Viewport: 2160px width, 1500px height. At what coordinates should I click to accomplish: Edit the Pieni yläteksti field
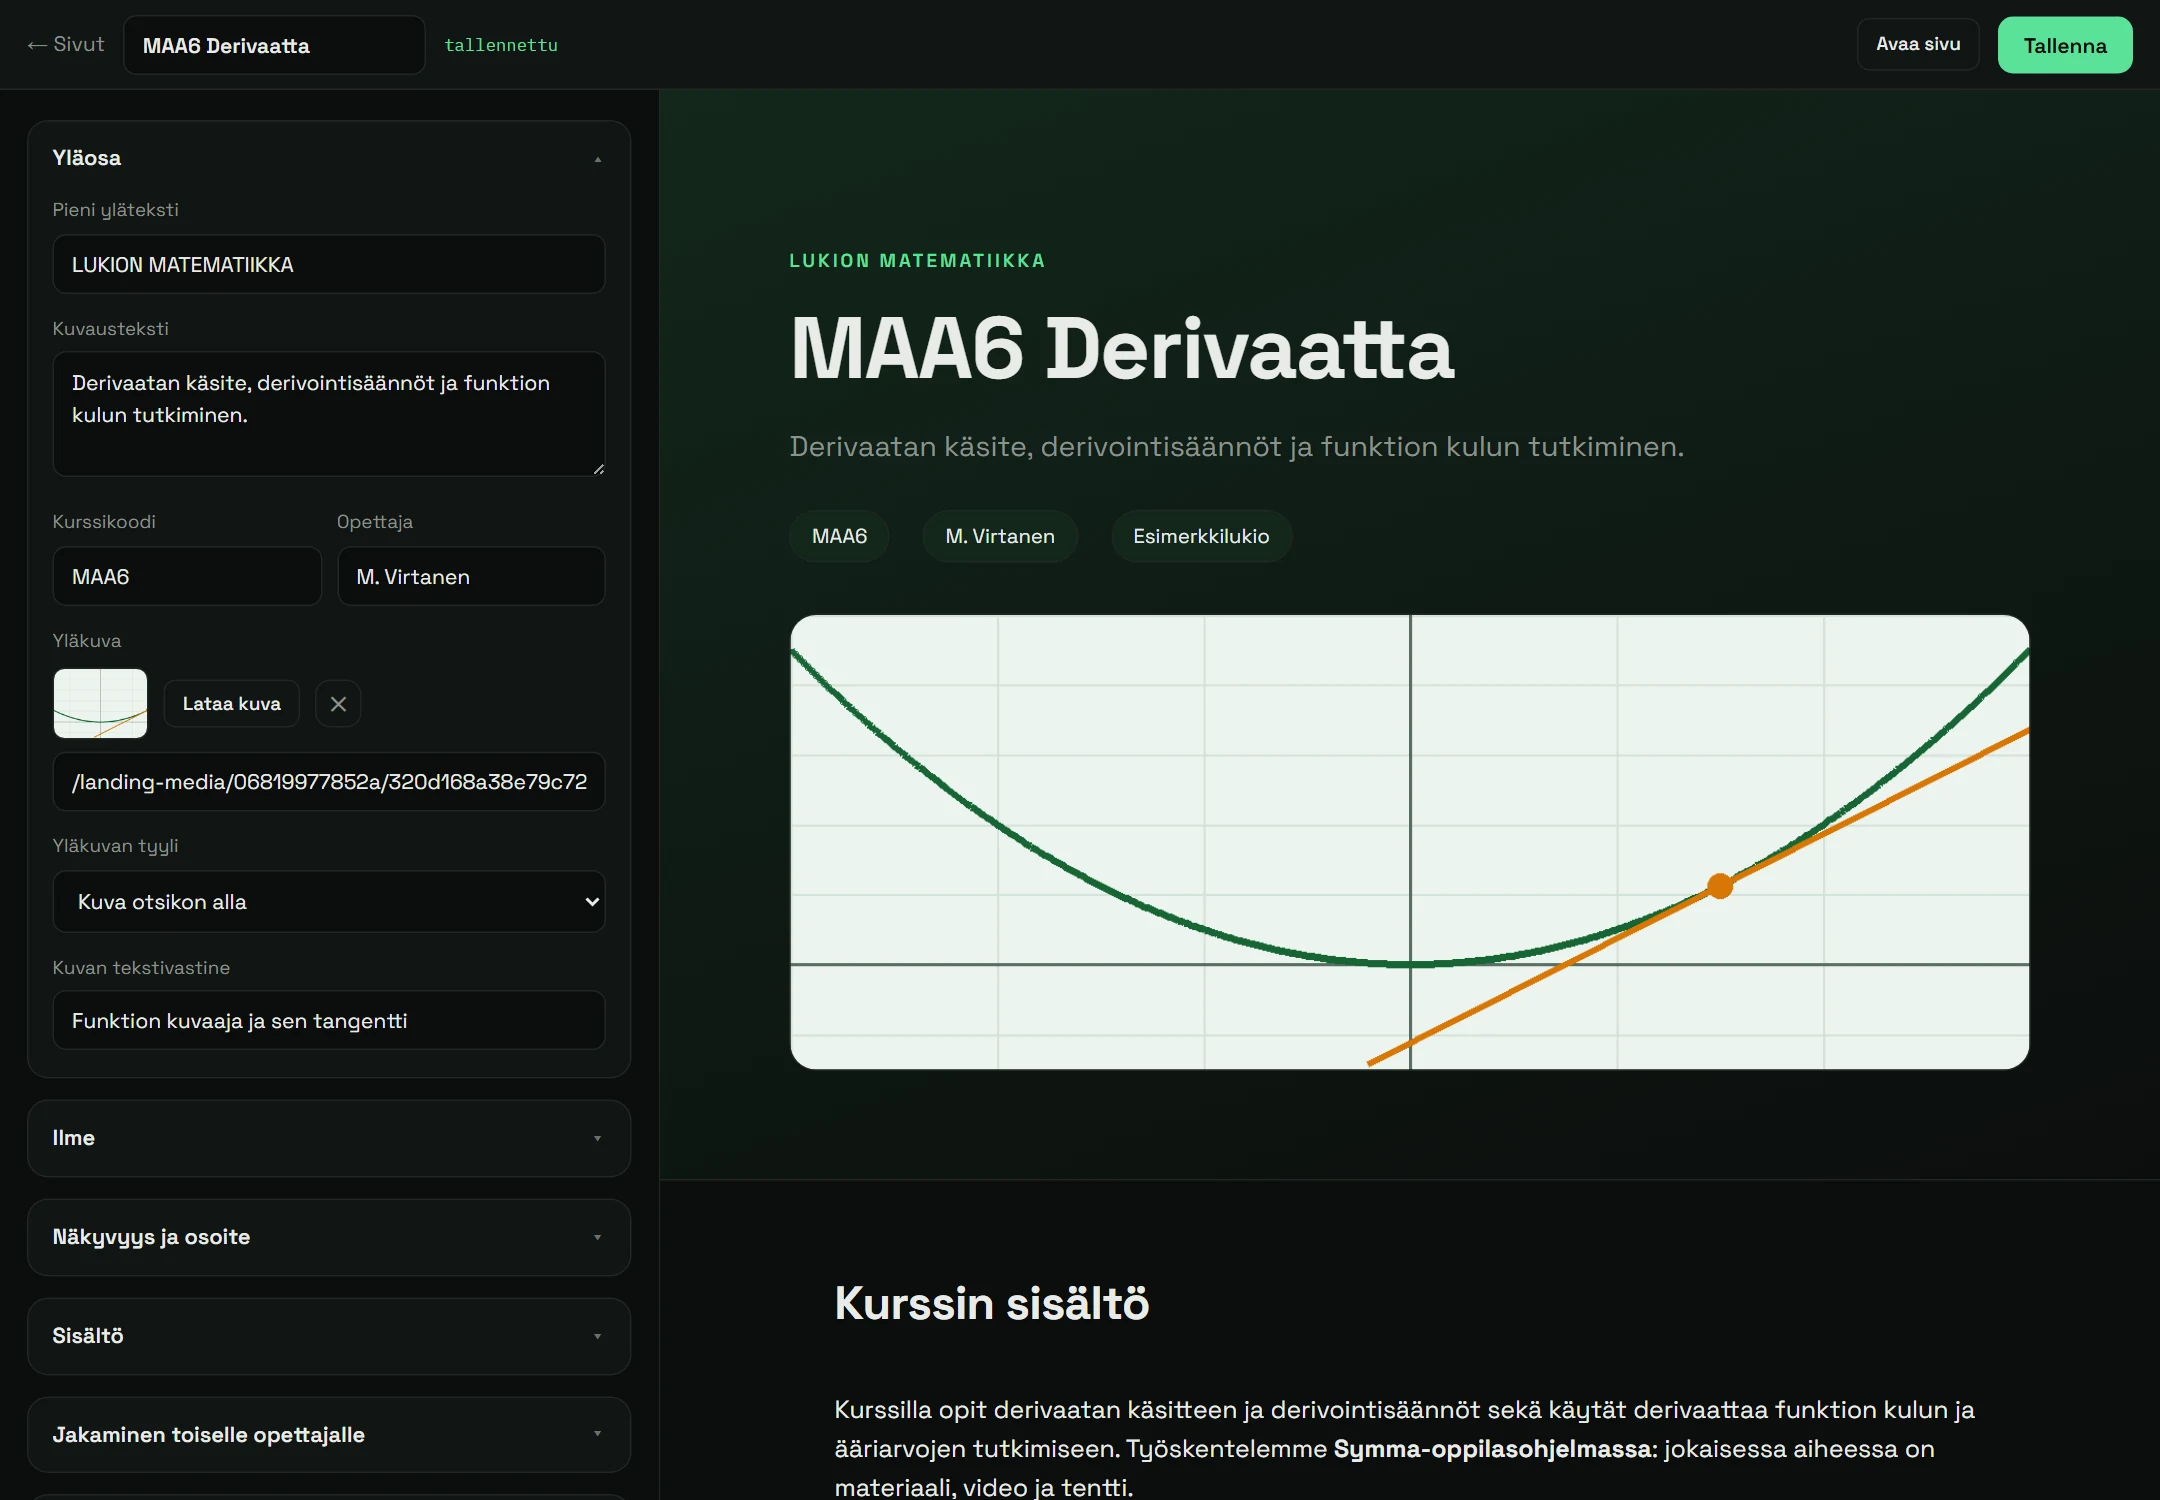[328, 264]
